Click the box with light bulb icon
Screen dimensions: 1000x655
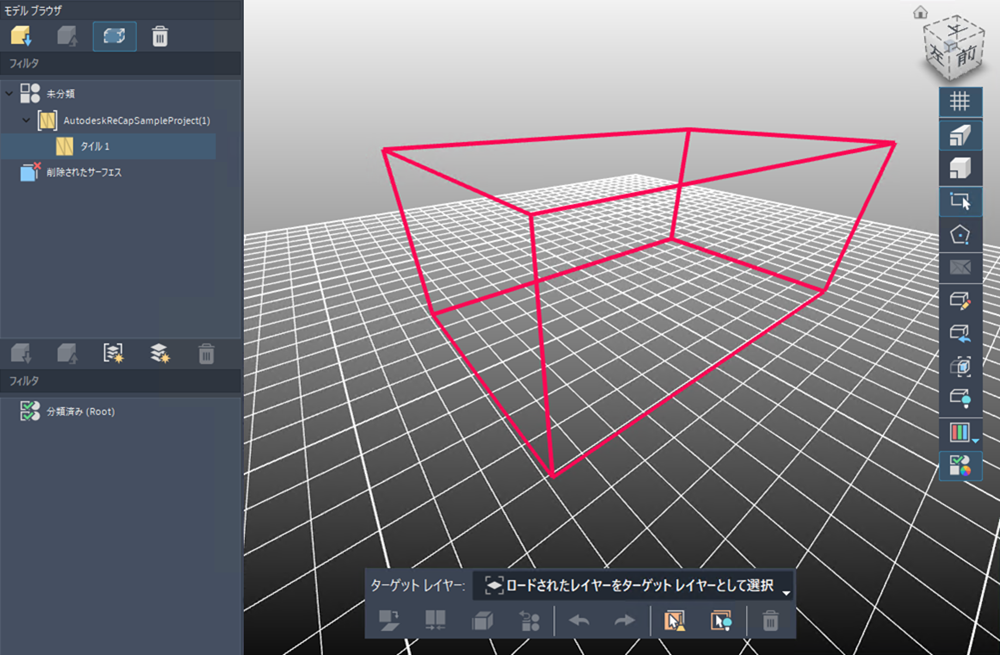(960, 399)
